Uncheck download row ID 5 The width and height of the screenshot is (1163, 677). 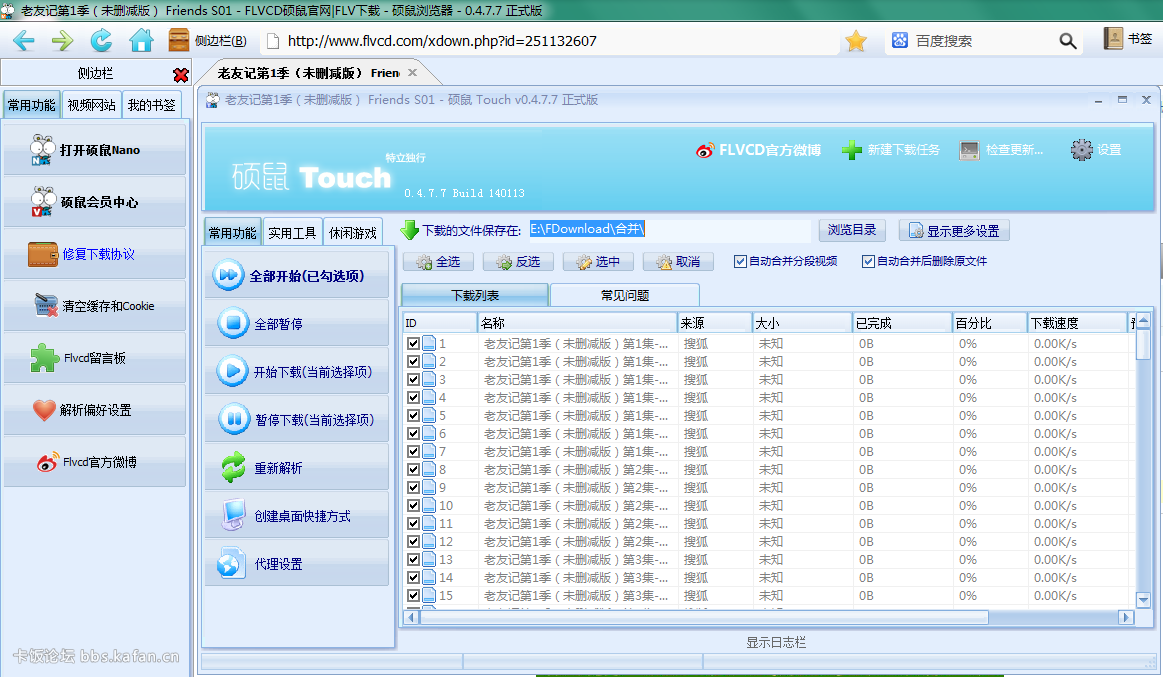coord(413,415)
